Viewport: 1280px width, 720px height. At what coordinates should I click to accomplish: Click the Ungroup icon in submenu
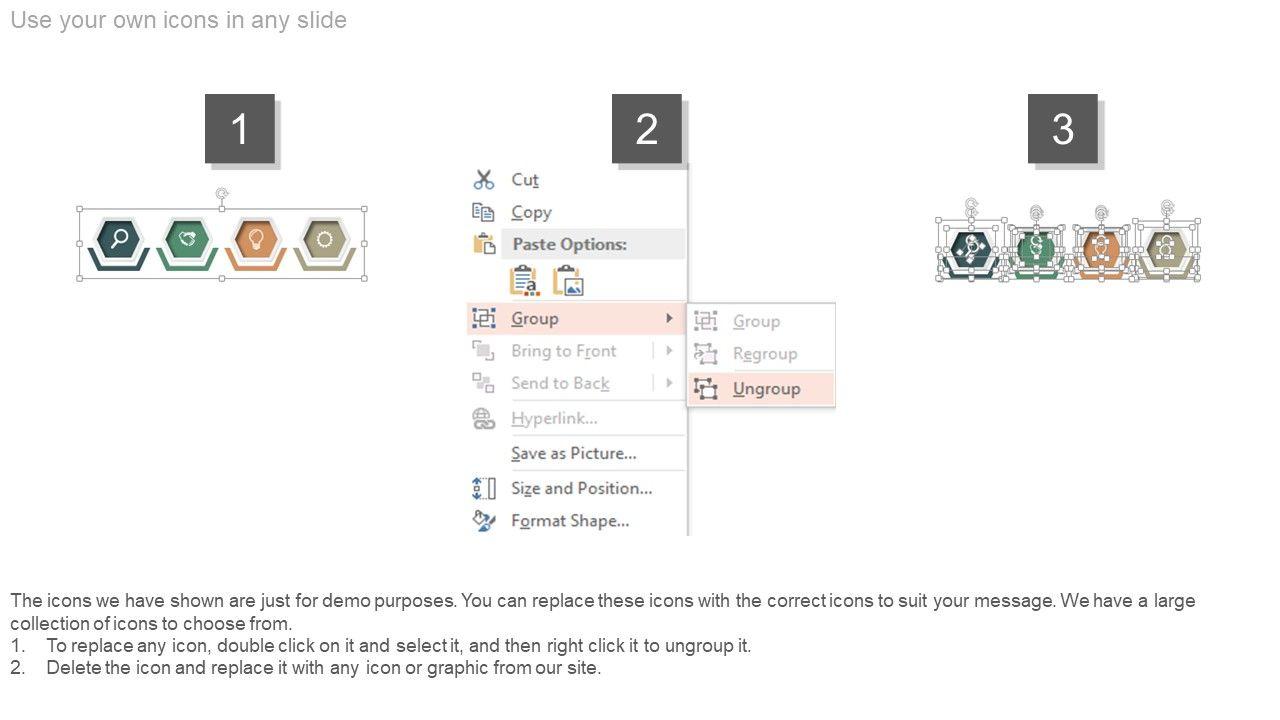[706, 389]
